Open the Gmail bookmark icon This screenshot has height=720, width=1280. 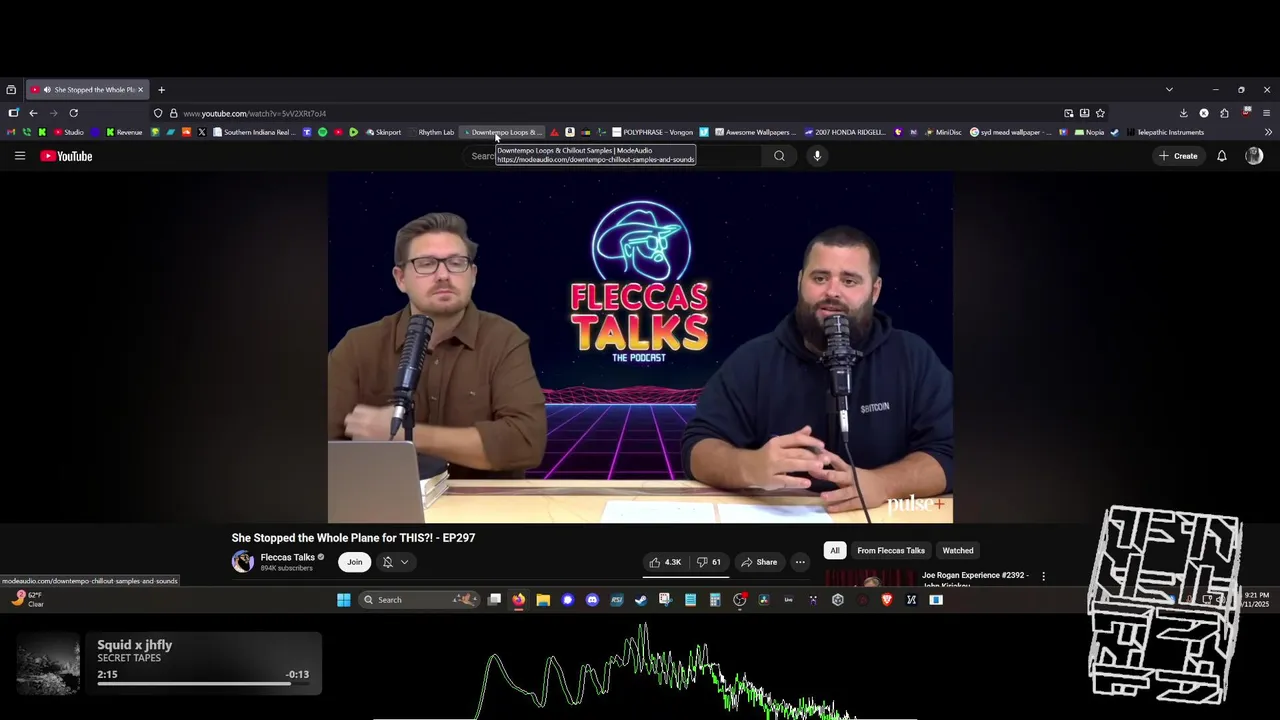[x=11, y=132]
